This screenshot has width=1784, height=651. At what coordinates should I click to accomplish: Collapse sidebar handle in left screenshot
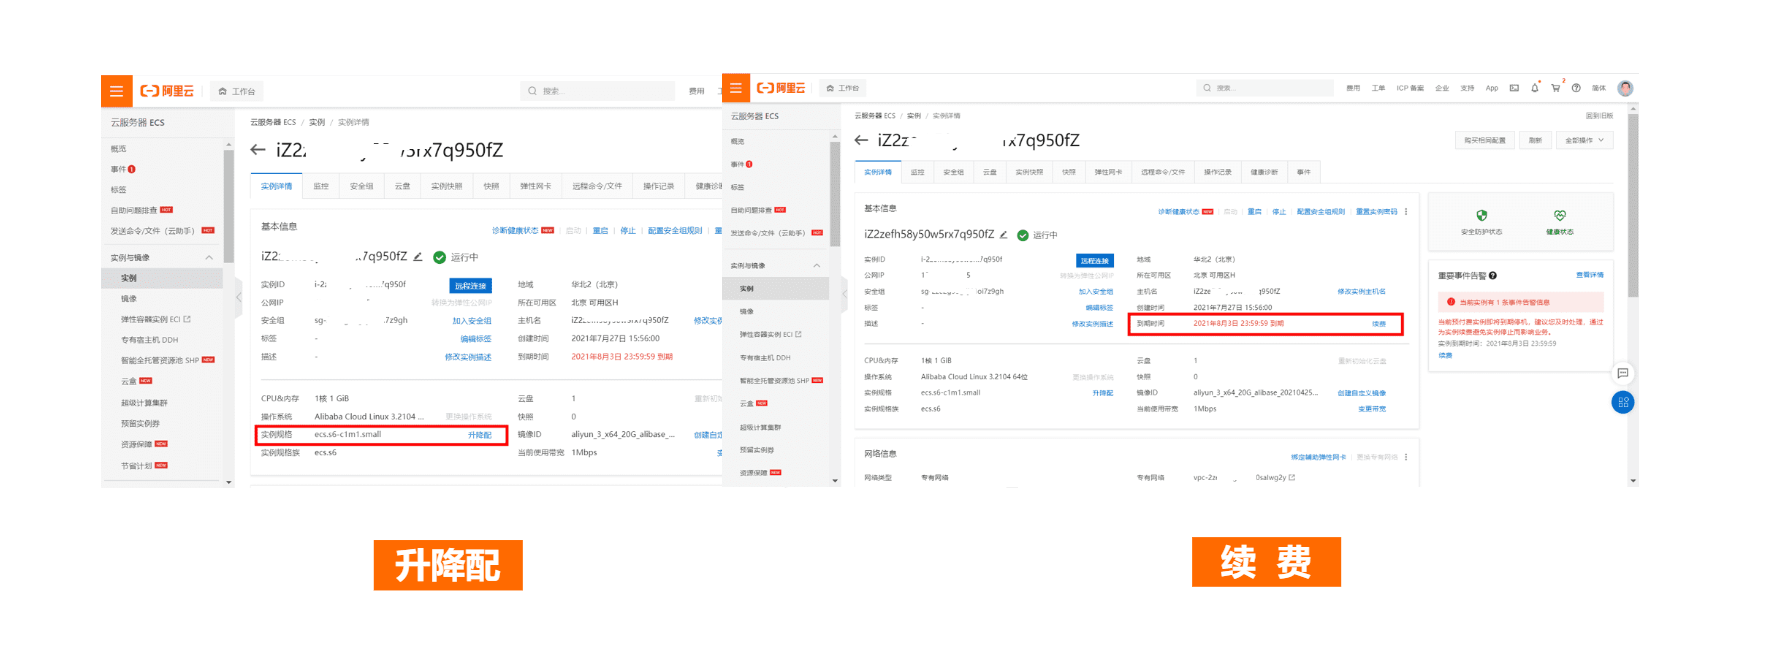pyautogui.click(x=239, y=297)
